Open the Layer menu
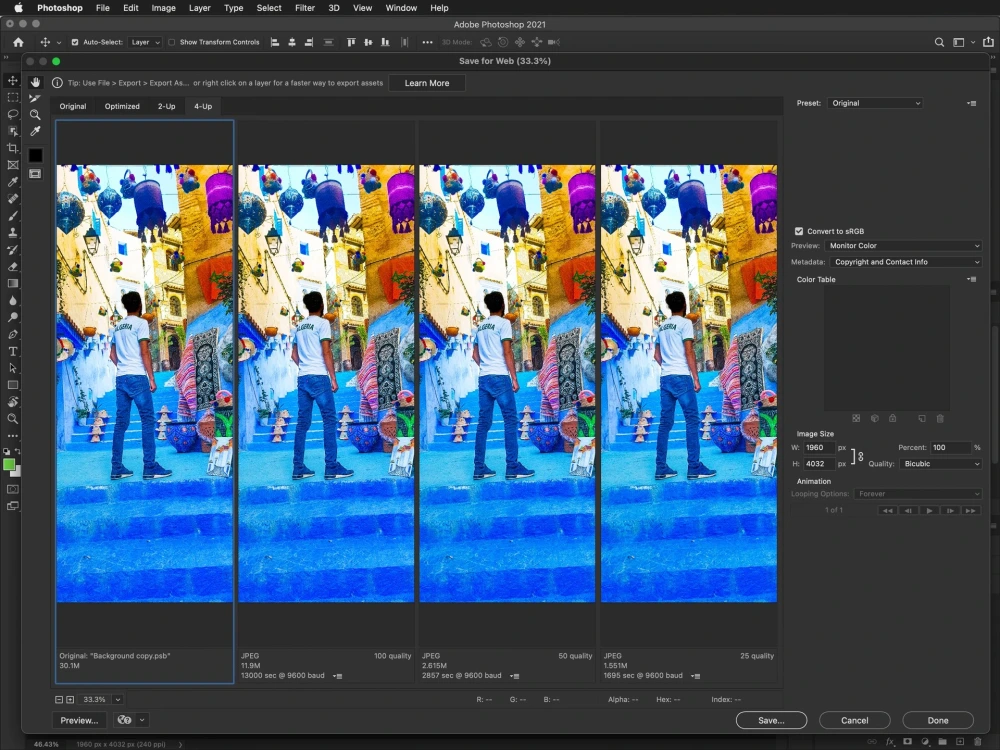The width and height of the screenshot is (1000, 750). (200, 8)
